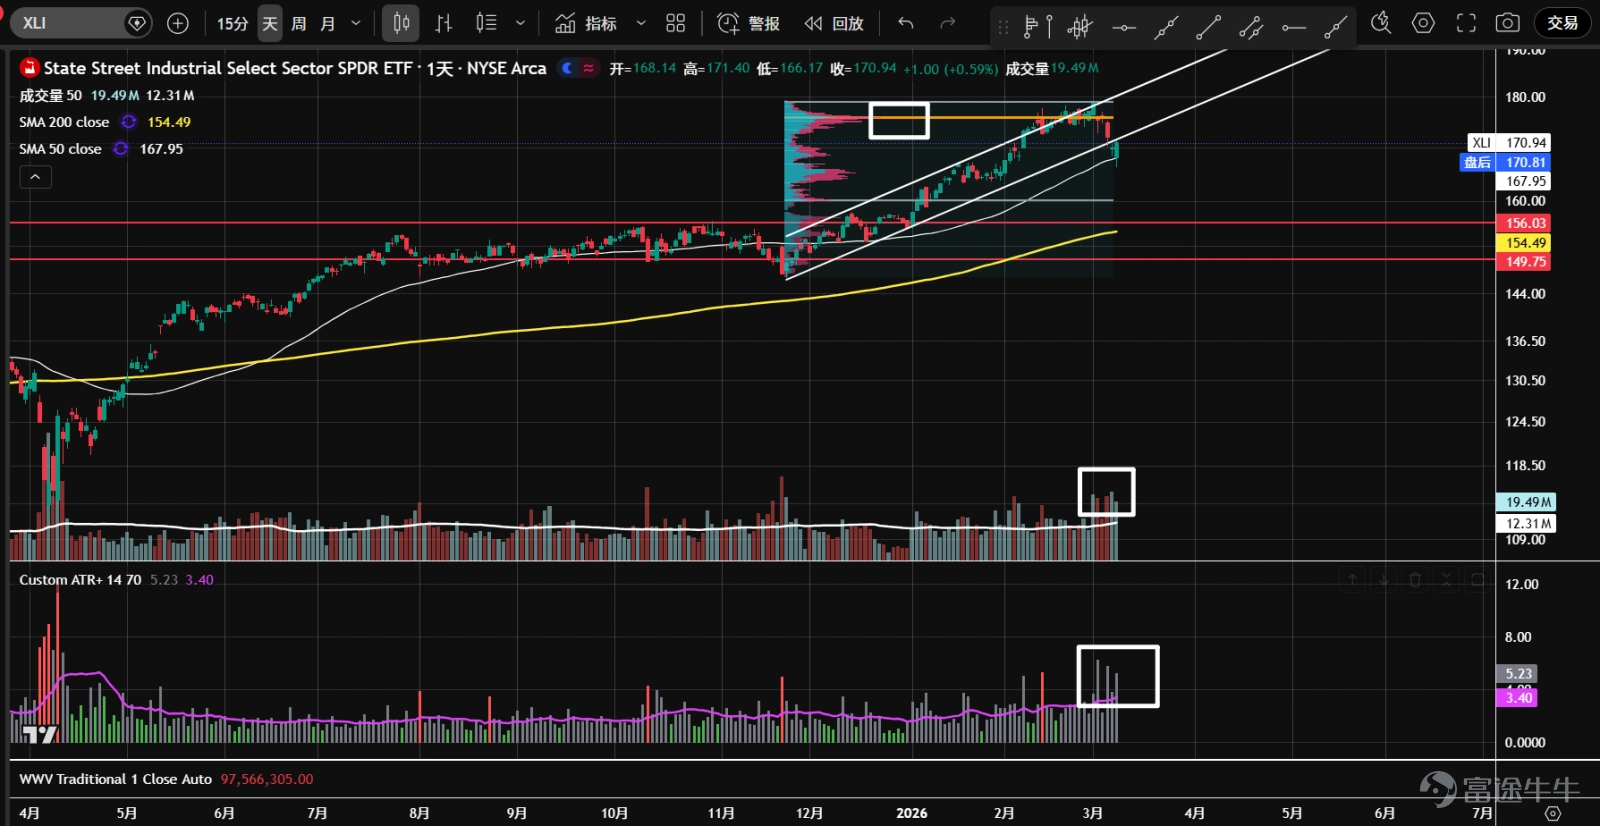The image size is (1600, 826).
Task: Create an alert with 警报
Action: pos(749,23)
